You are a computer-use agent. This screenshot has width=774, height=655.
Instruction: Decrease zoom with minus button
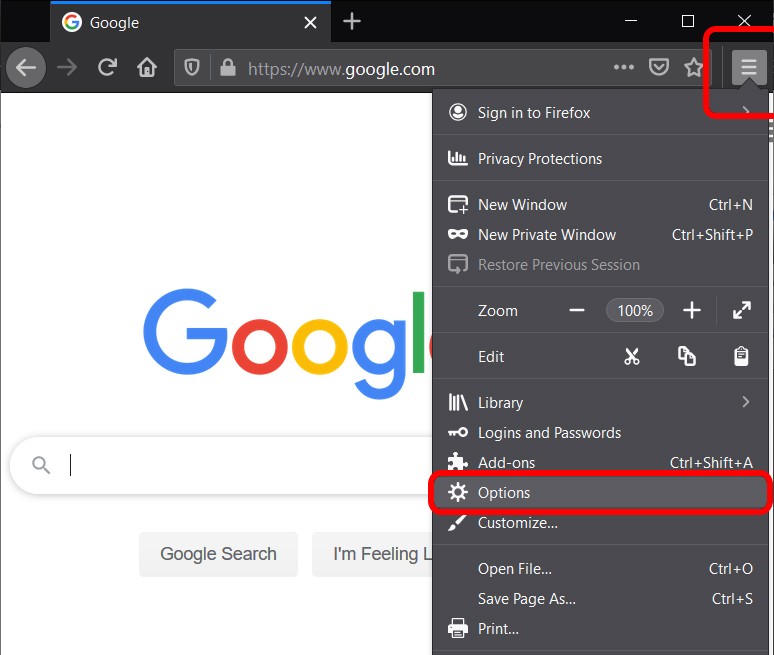pos(577,310)
